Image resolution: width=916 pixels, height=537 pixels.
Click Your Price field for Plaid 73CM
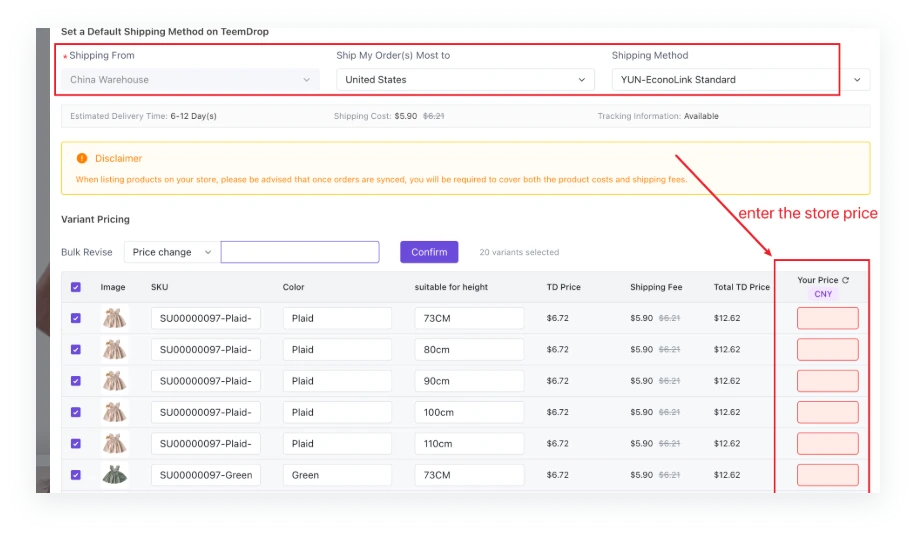tap(827, 318)
